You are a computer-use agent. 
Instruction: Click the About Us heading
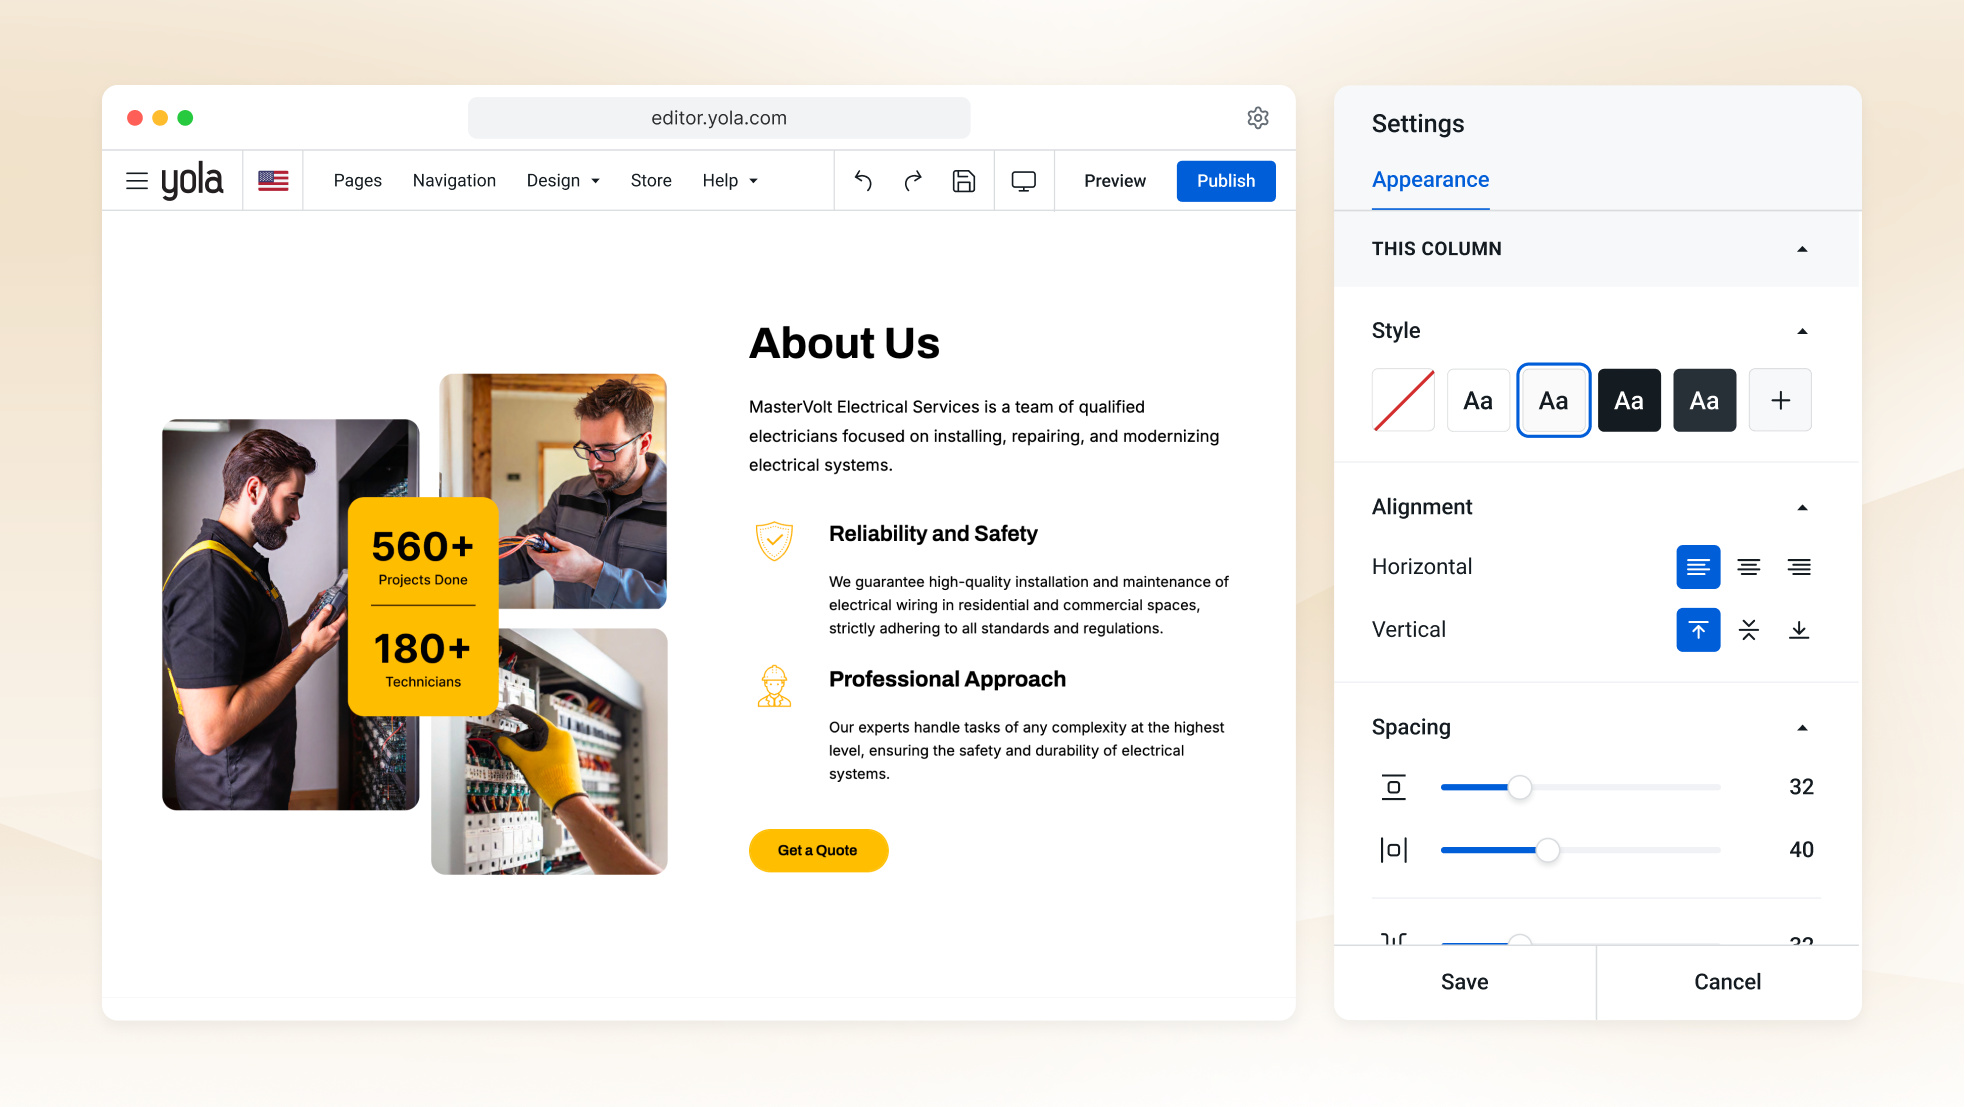pos(844,343)
